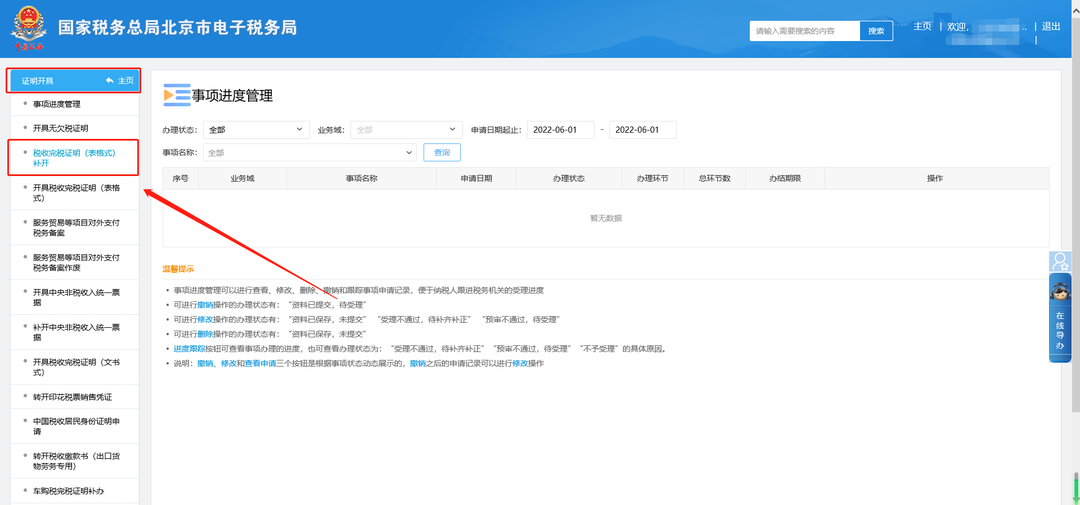Image resolution: width=1080 pixels, height=505 pixels.
Task: Click the 总环节数 column header
Action: [x=714, y=178]
